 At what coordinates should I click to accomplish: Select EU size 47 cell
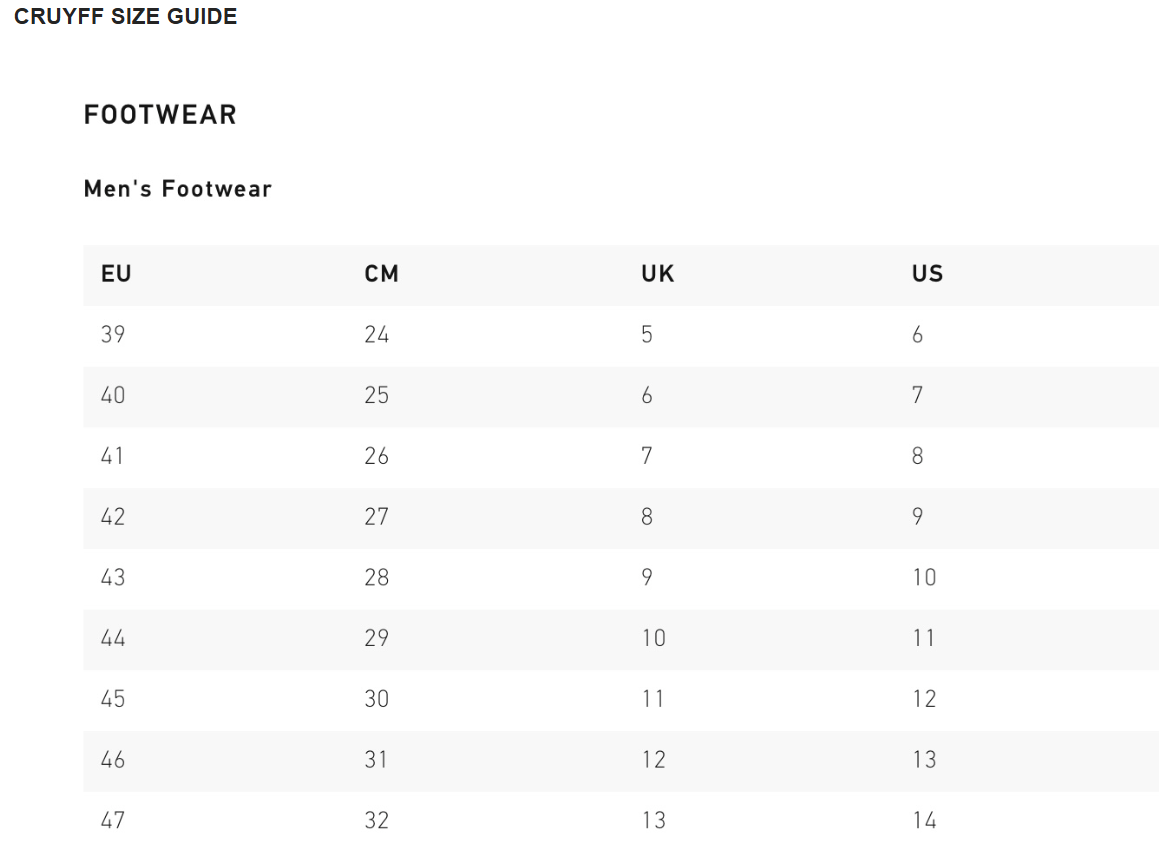(113, 821)
